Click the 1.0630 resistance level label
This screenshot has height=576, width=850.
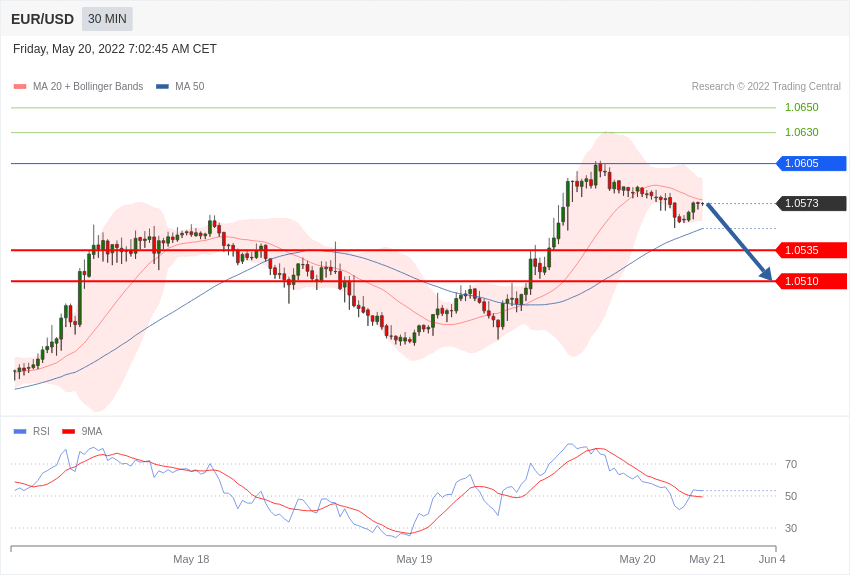click(x=802, y=132)
